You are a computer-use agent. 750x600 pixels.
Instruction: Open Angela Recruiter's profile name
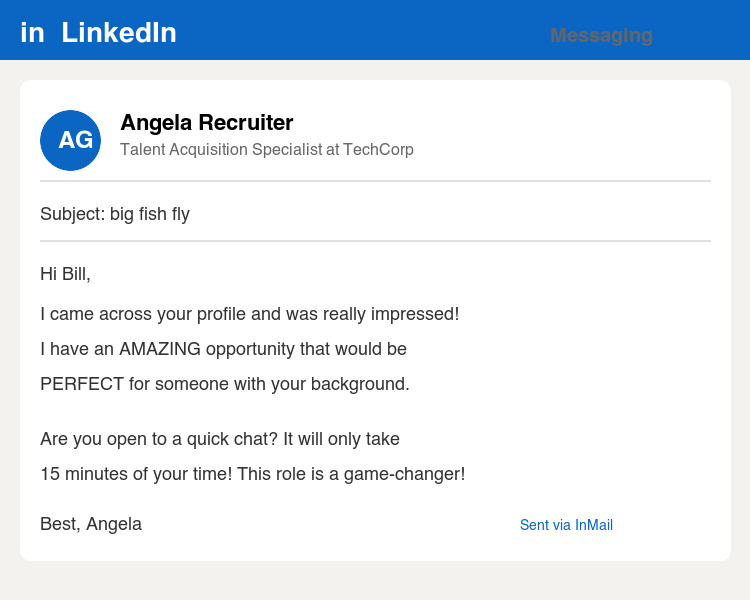pos(206,123)
